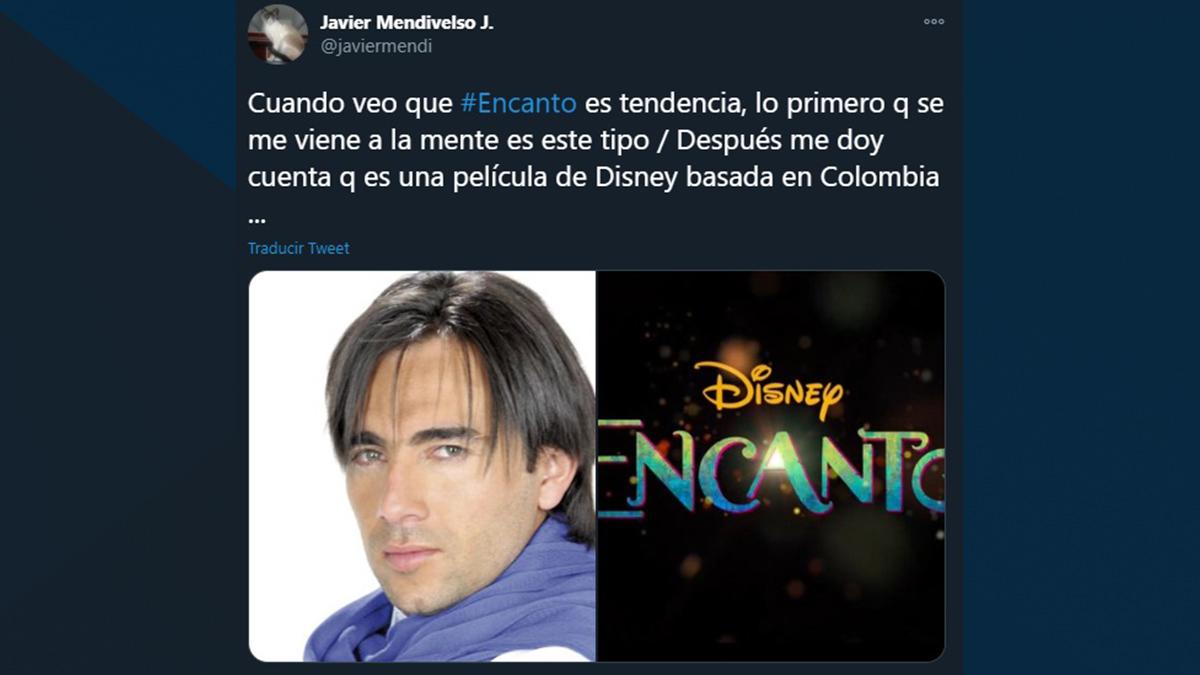Open the tweet's three-dot more options menu
This screenshot has height=675, width=1200.
tap(933, 21)
